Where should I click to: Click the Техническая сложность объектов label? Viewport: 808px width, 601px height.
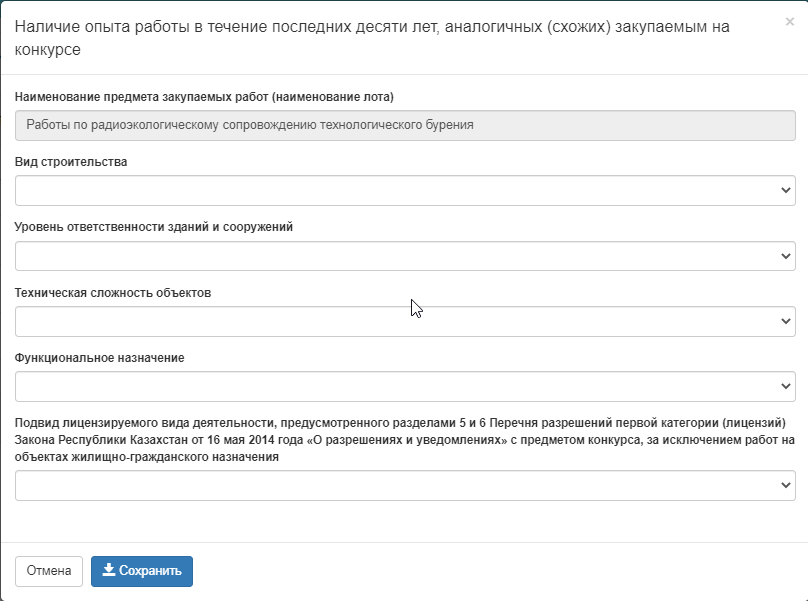pos(113,293)
